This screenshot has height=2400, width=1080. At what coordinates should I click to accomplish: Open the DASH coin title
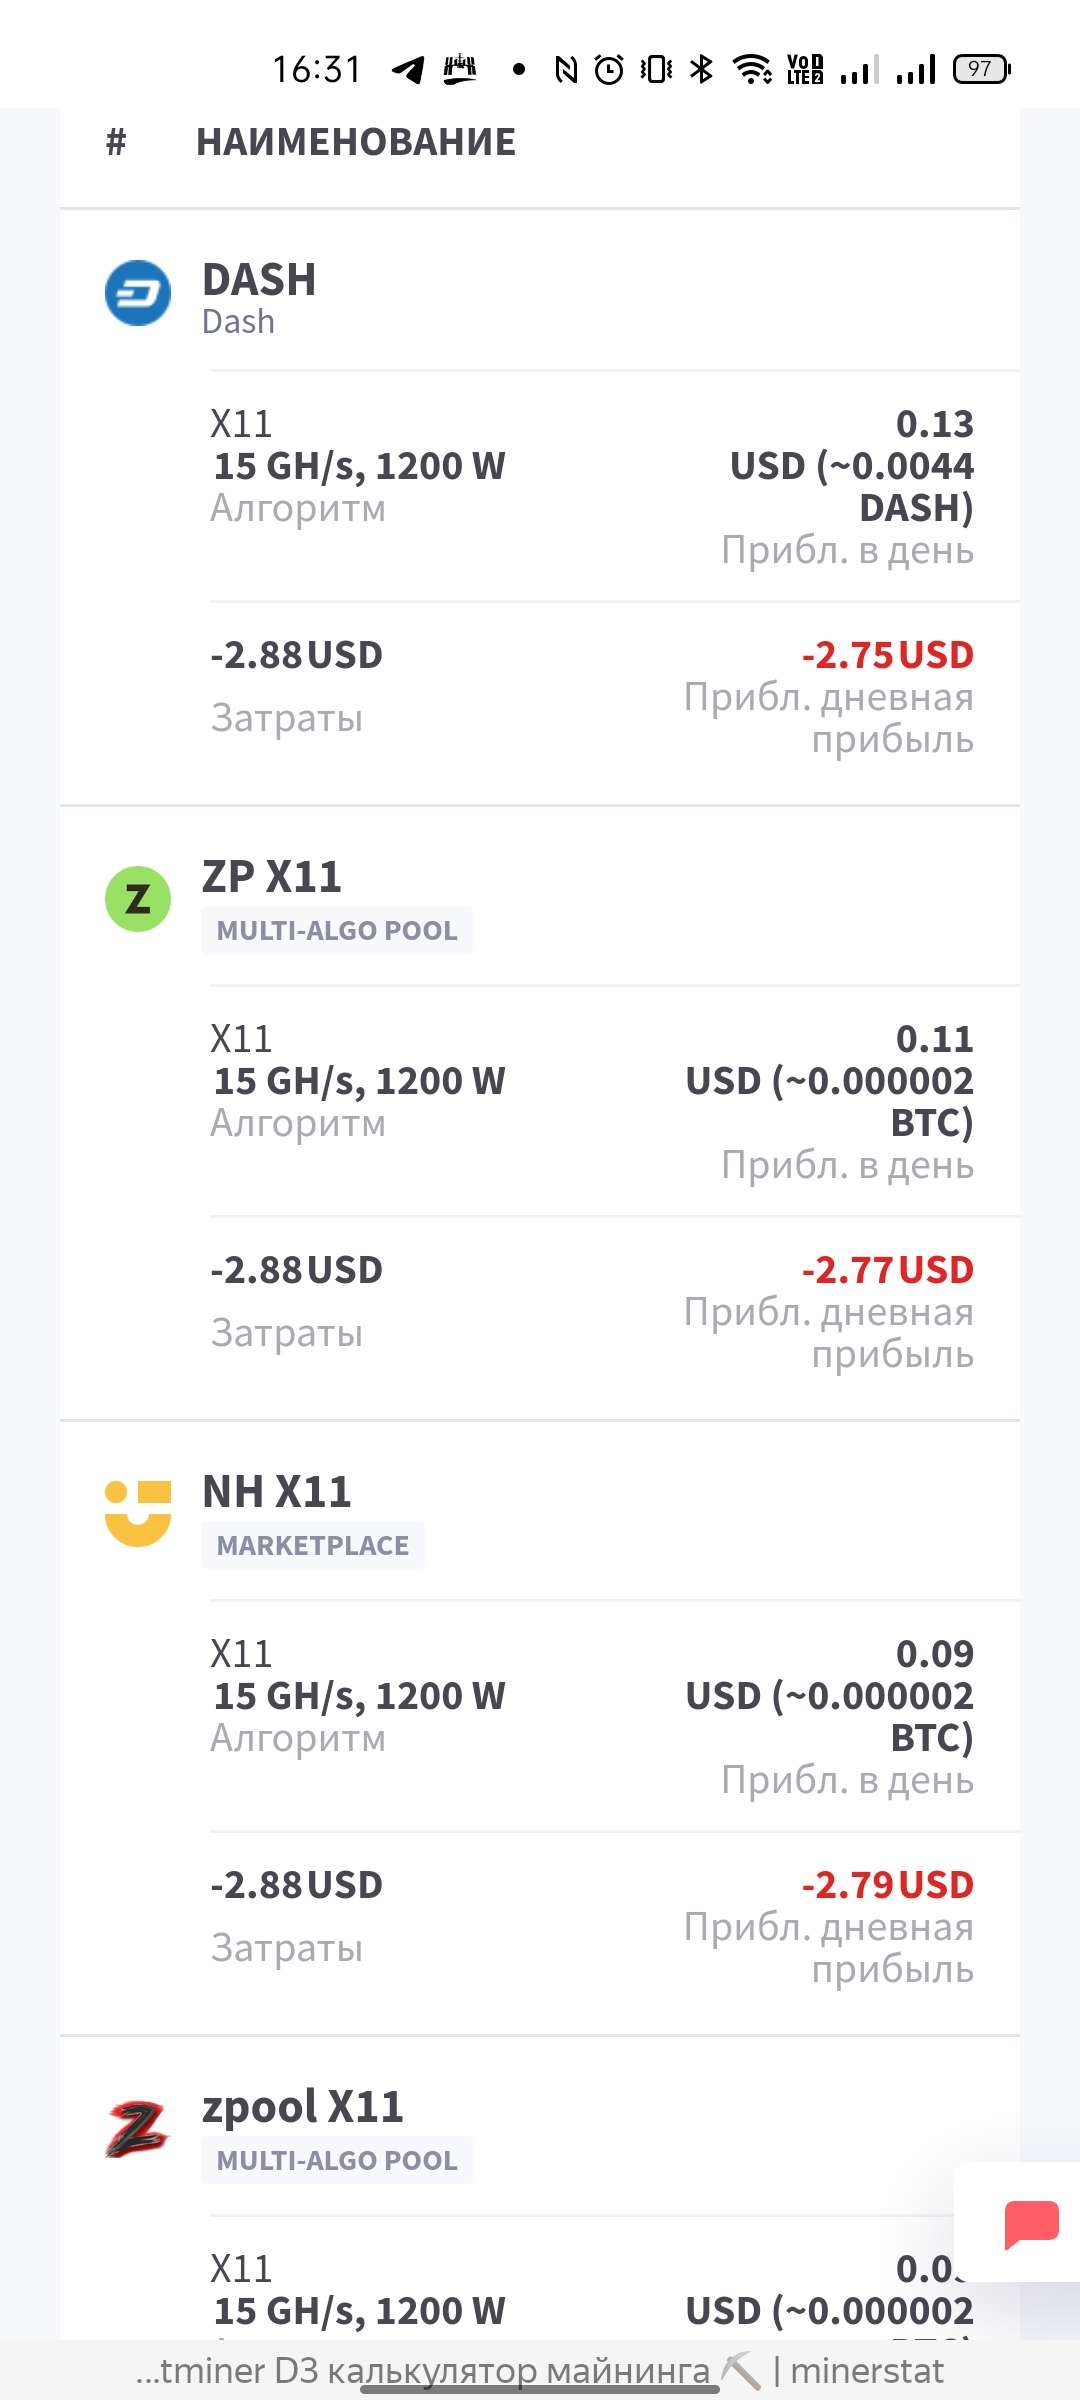[259, 280]
